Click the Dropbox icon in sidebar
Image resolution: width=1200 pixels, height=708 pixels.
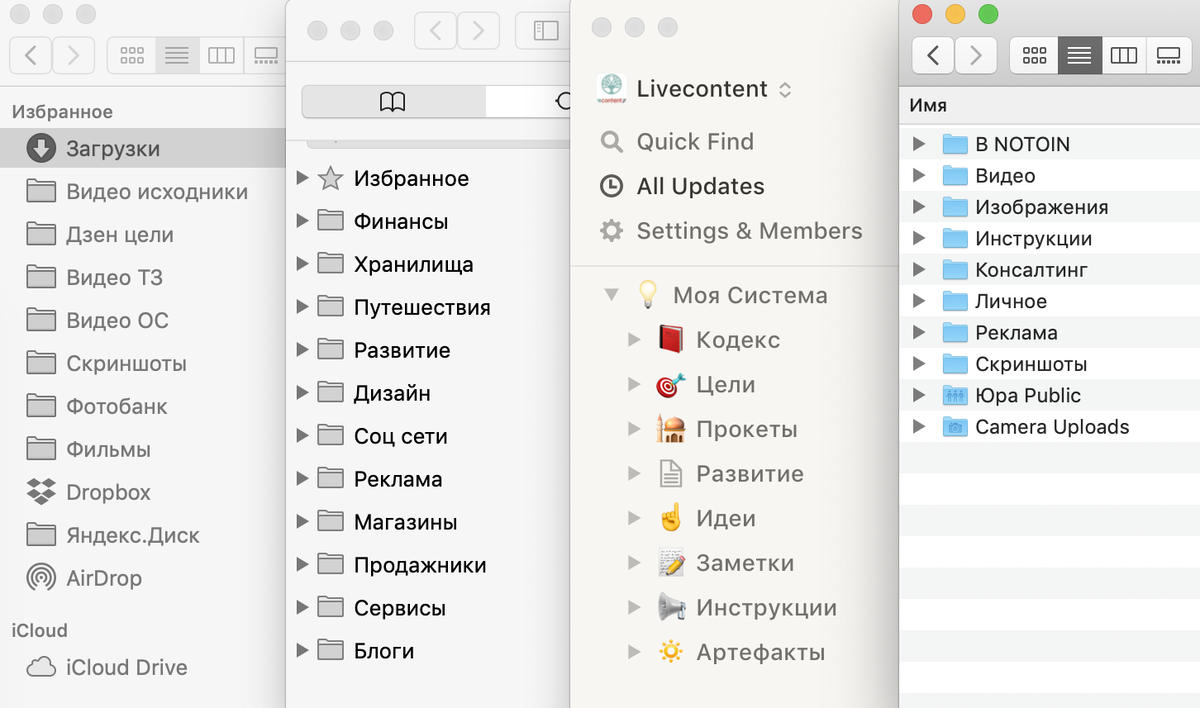[x=41, y=492]
